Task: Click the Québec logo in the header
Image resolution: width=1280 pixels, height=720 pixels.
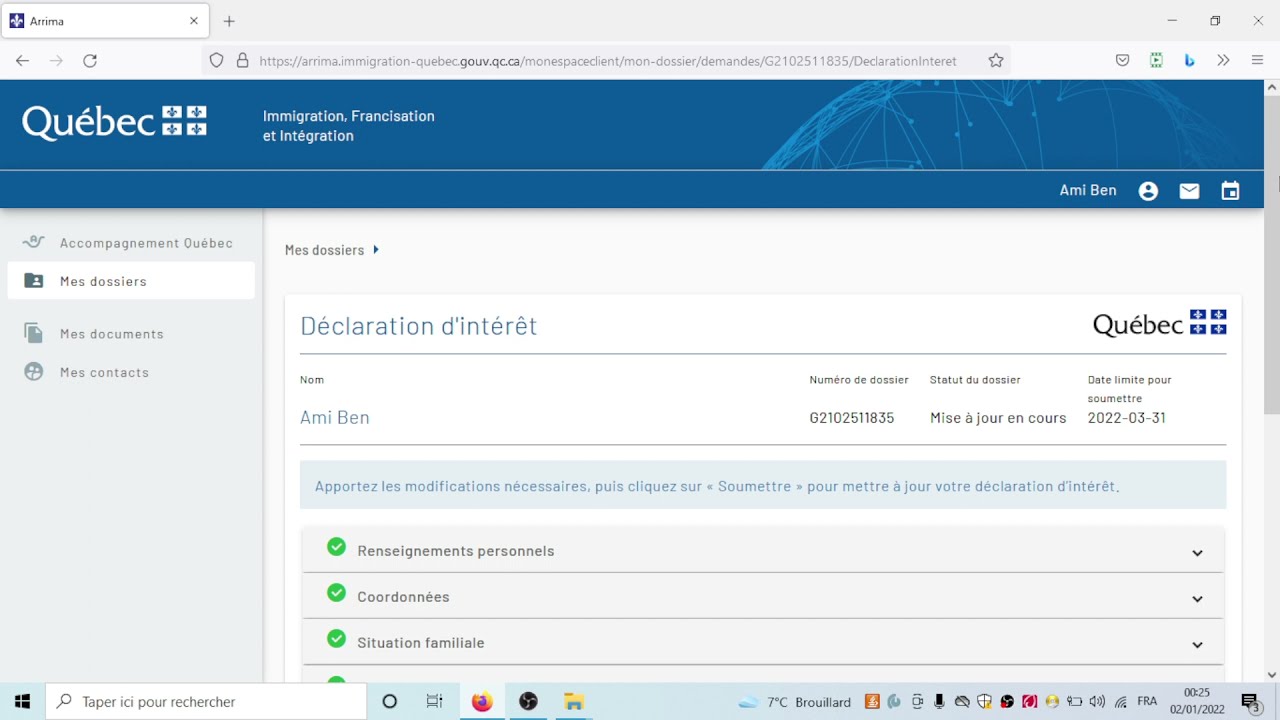Action: (x=114, y=122)
